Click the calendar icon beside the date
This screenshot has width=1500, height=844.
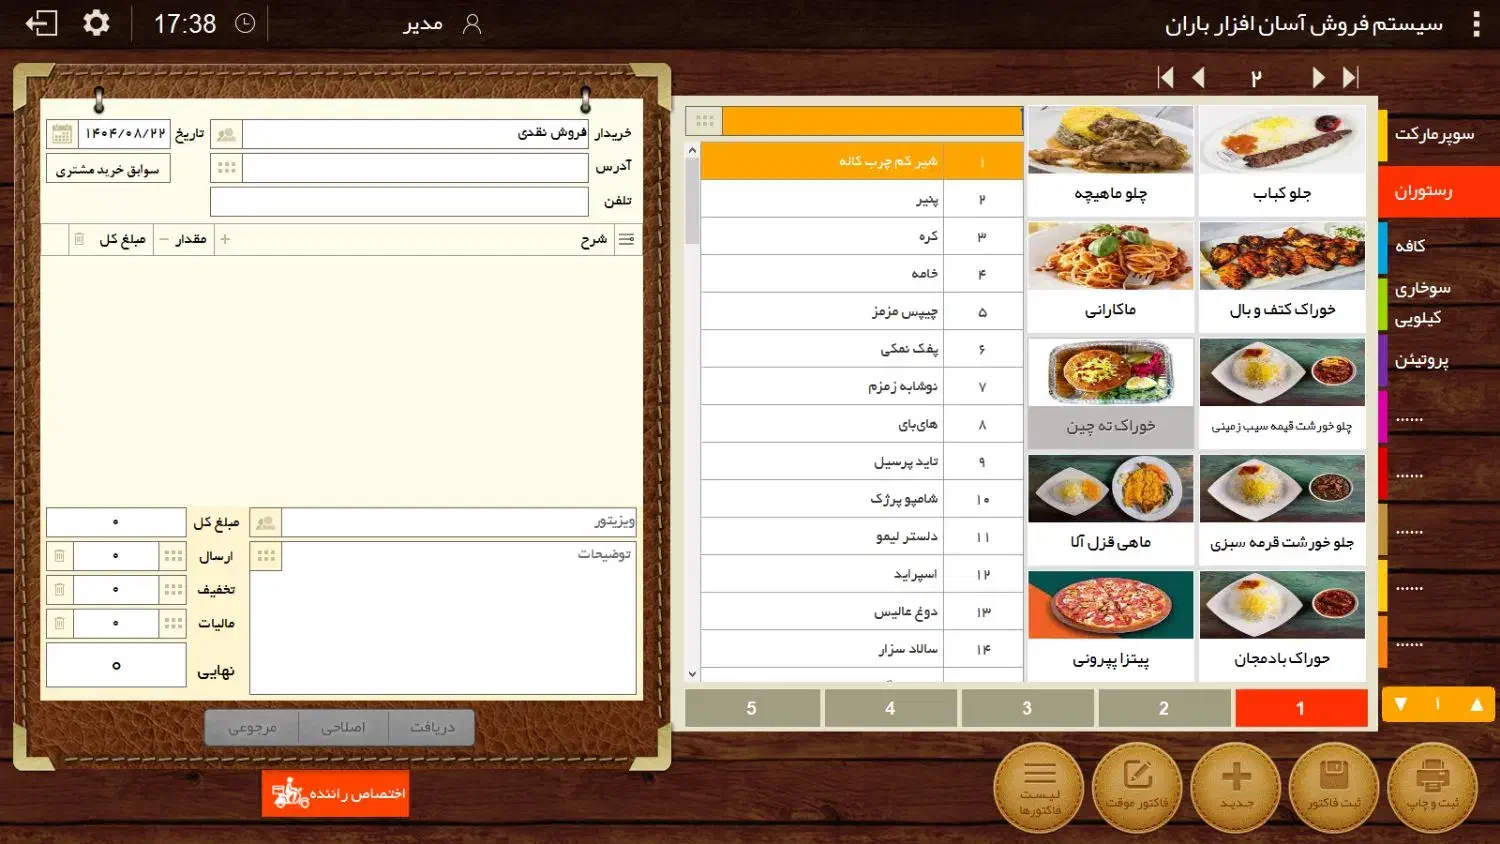point(61,134)
